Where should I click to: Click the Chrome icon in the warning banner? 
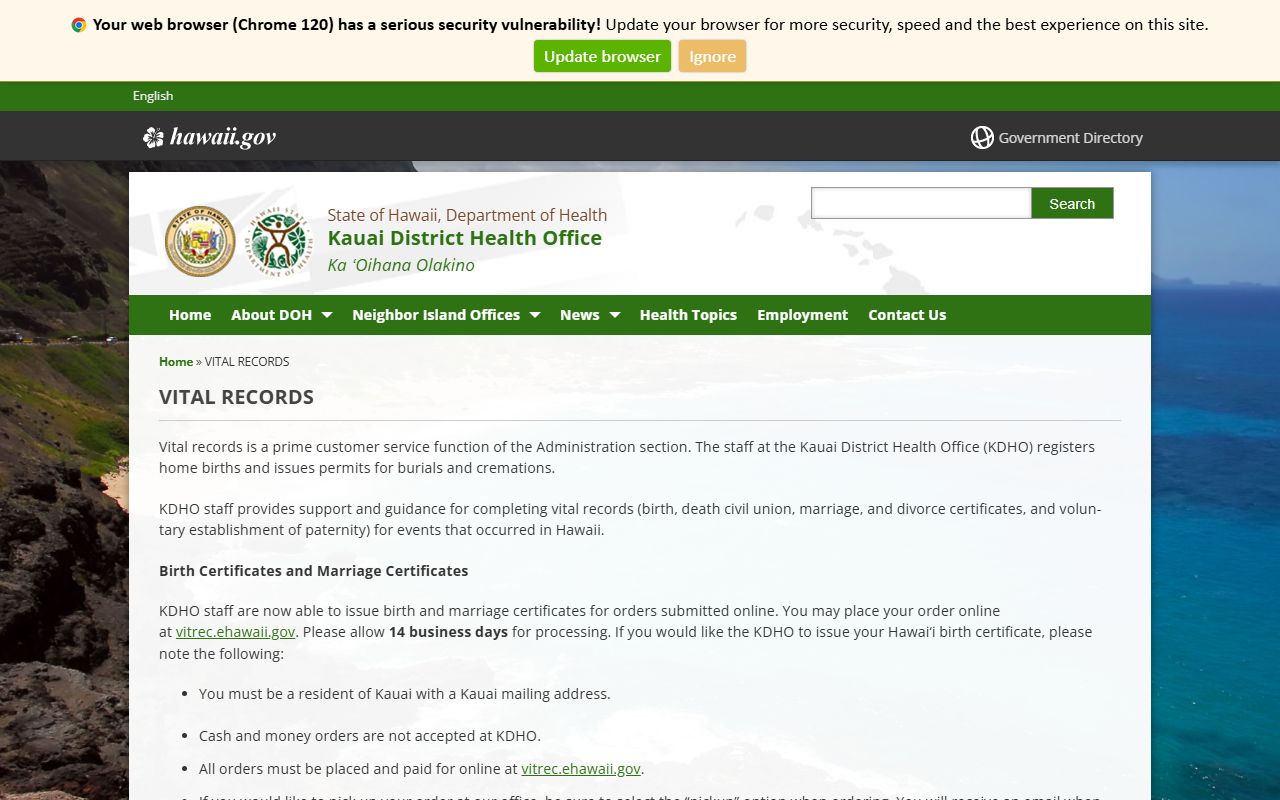coord(79,25)
